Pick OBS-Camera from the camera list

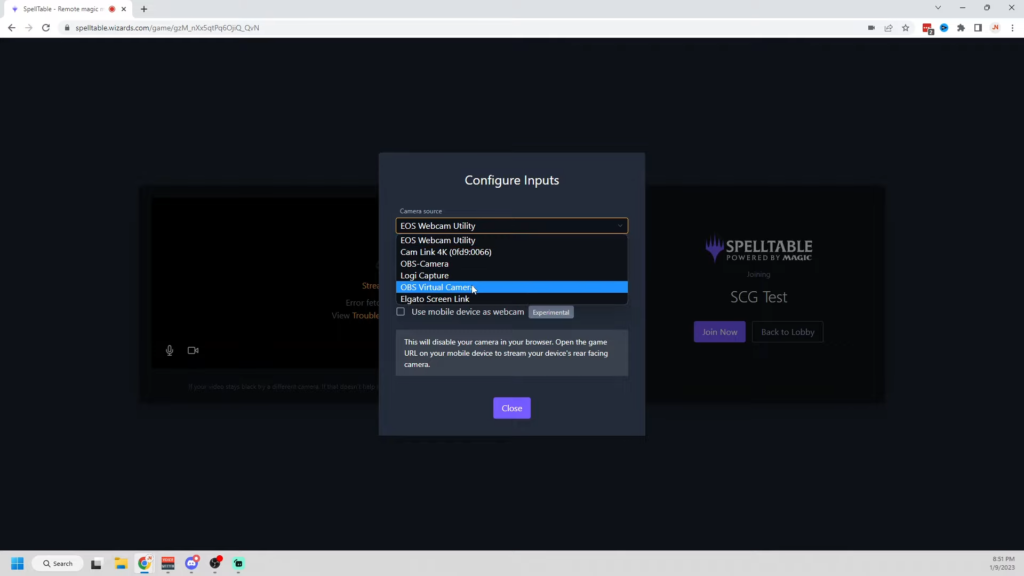512,264
